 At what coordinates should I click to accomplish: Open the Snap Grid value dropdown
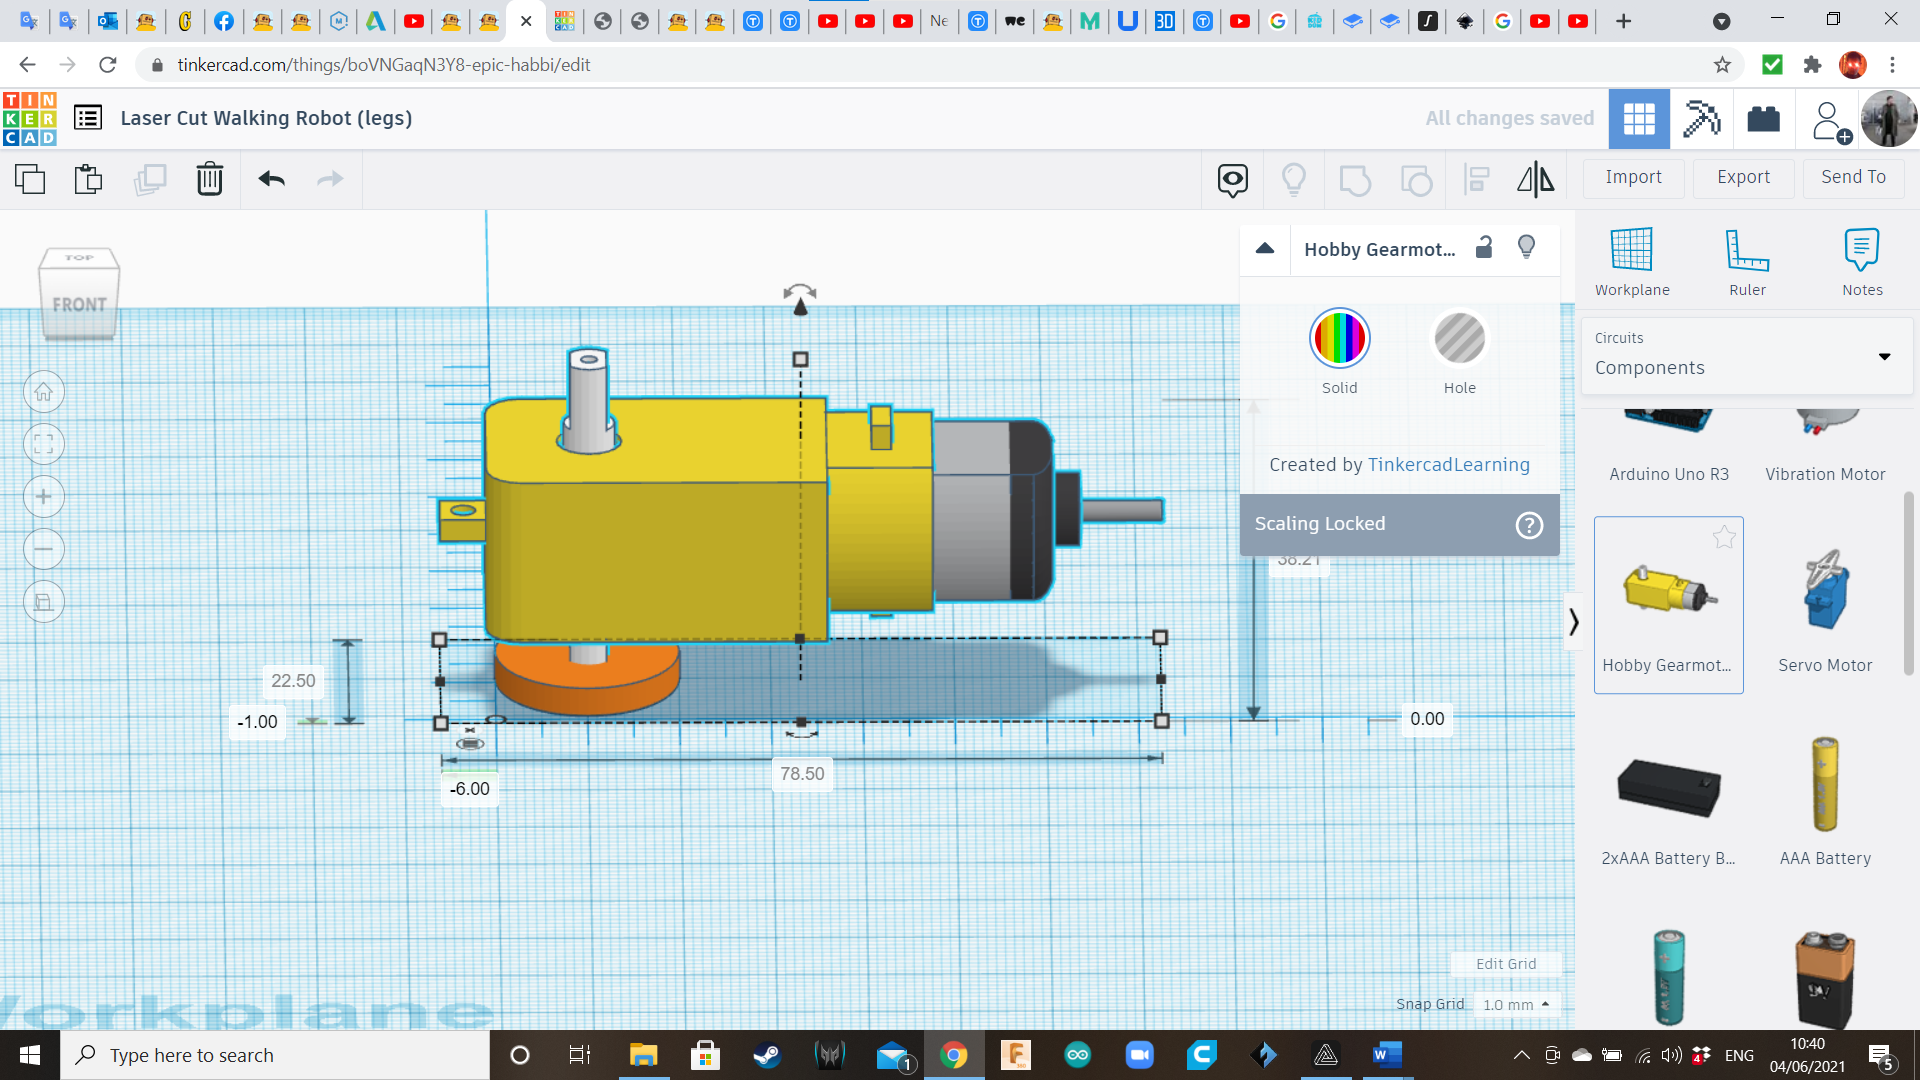point(1517,1004)
